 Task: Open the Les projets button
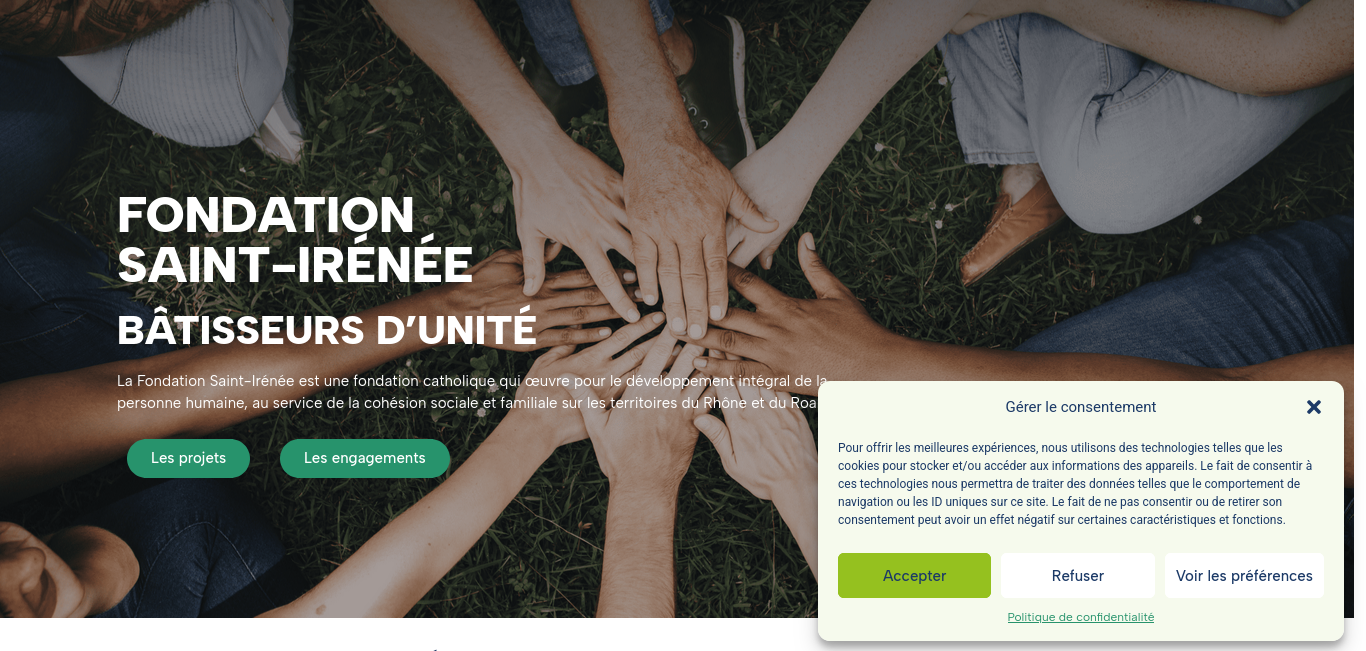(x=188, y=458)
